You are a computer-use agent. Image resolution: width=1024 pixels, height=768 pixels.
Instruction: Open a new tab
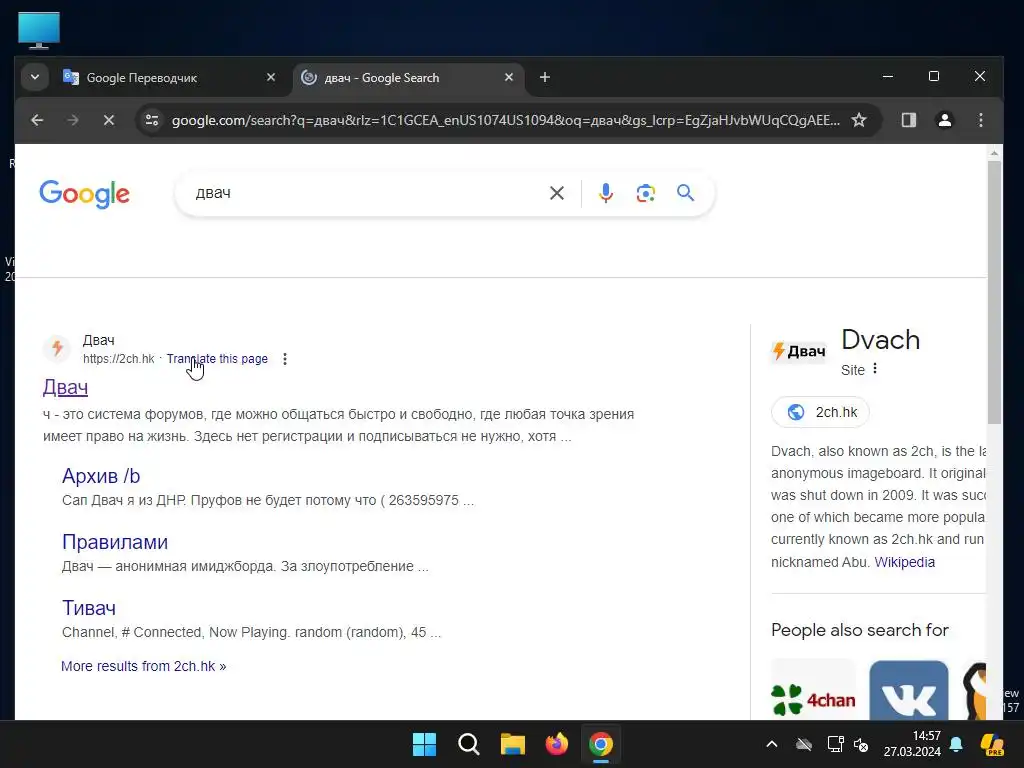point(545,77)
